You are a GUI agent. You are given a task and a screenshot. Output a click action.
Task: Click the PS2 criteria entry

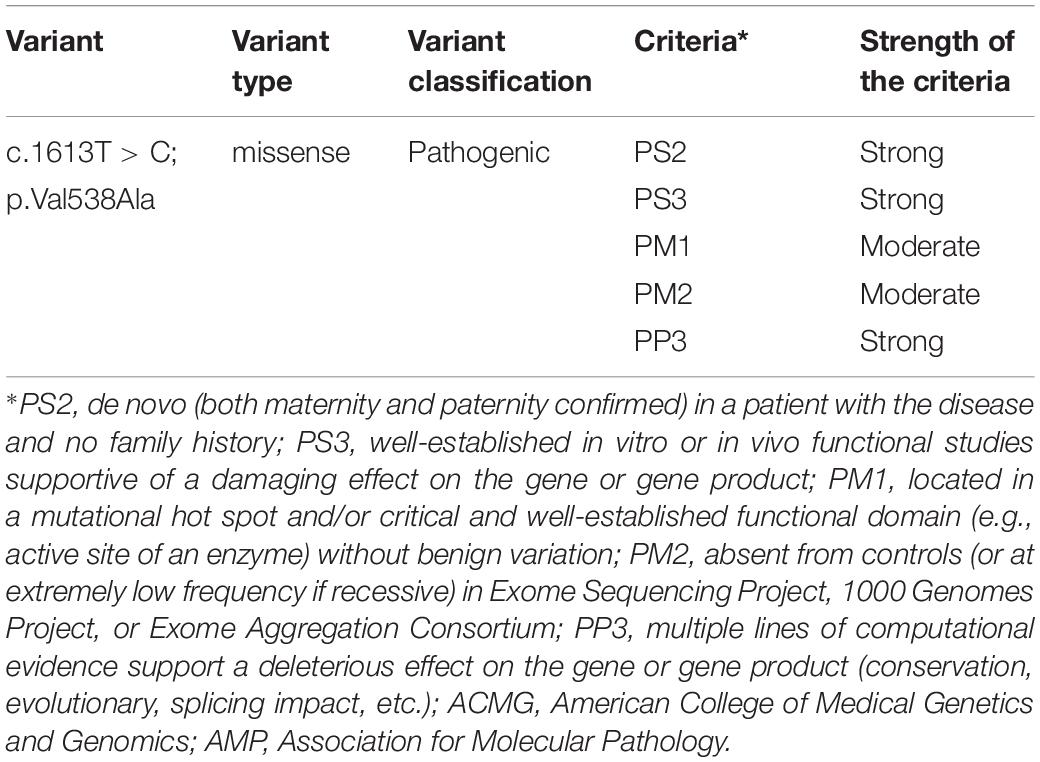click(660, 153)
